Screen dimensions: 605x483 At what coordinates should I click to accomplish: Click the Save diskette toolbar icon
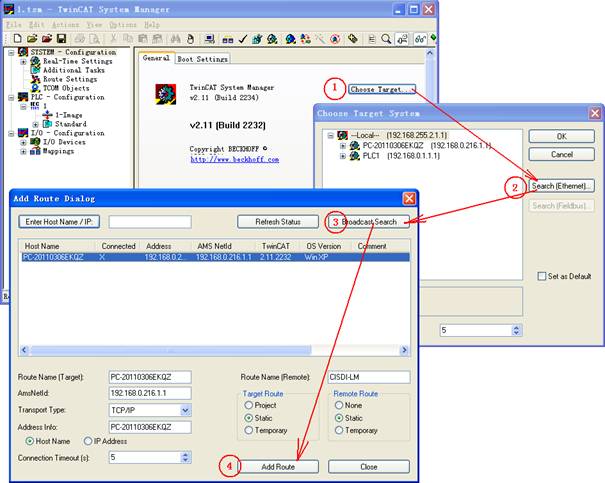[62, 38]
